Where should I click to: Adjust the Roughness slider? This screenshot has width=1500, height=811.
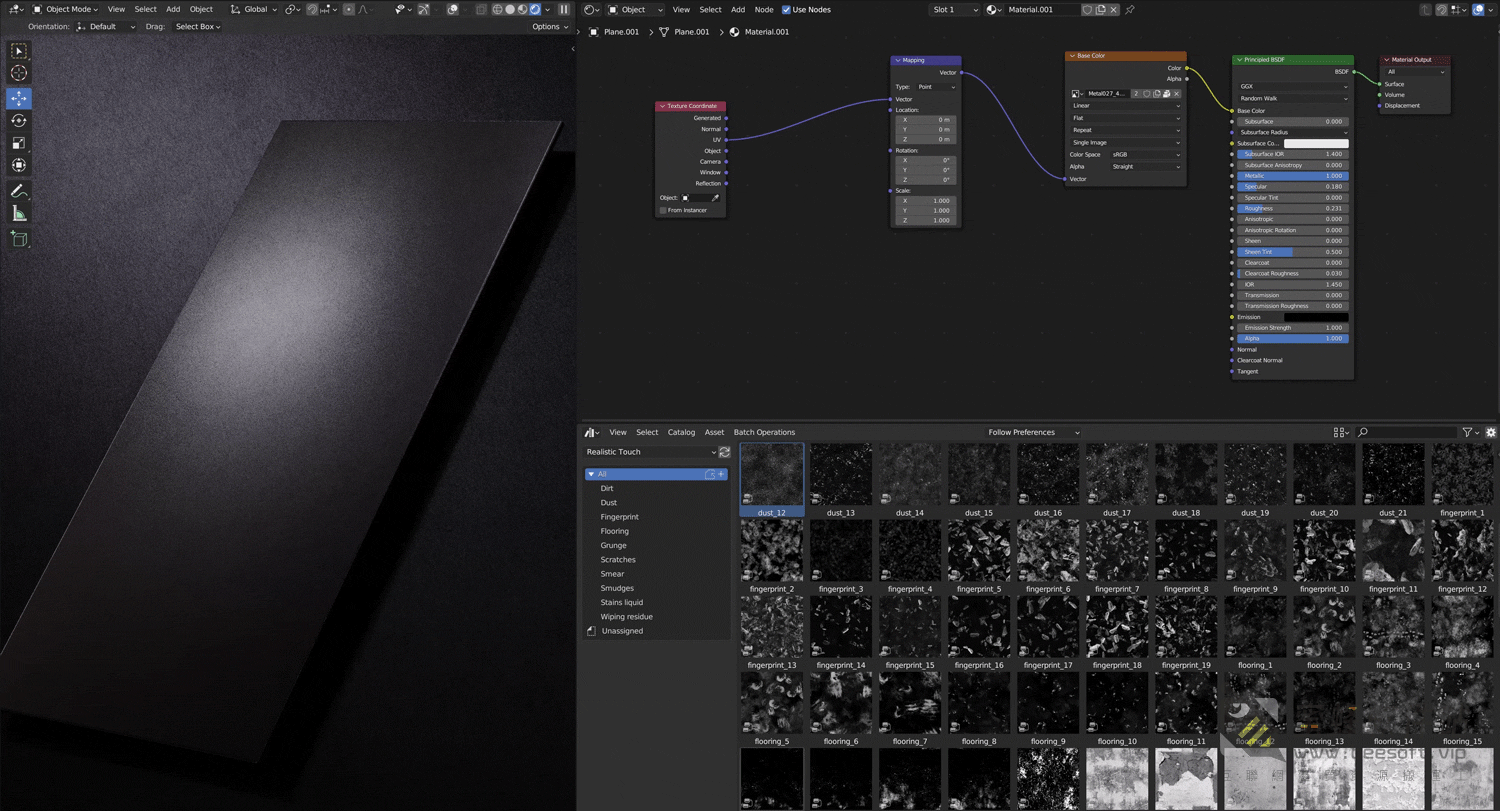[1293, 208]
